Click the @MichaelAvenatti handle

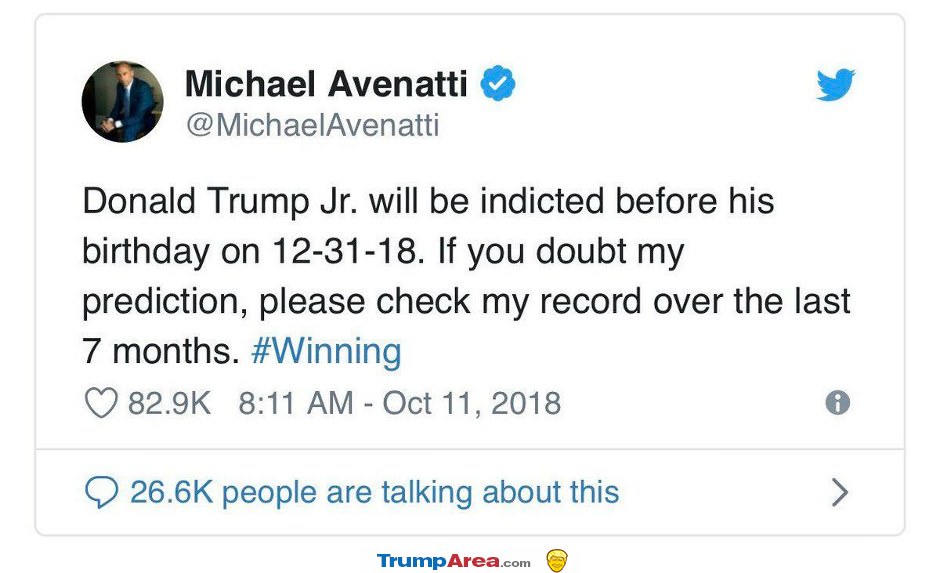click(x=313, y=125)
